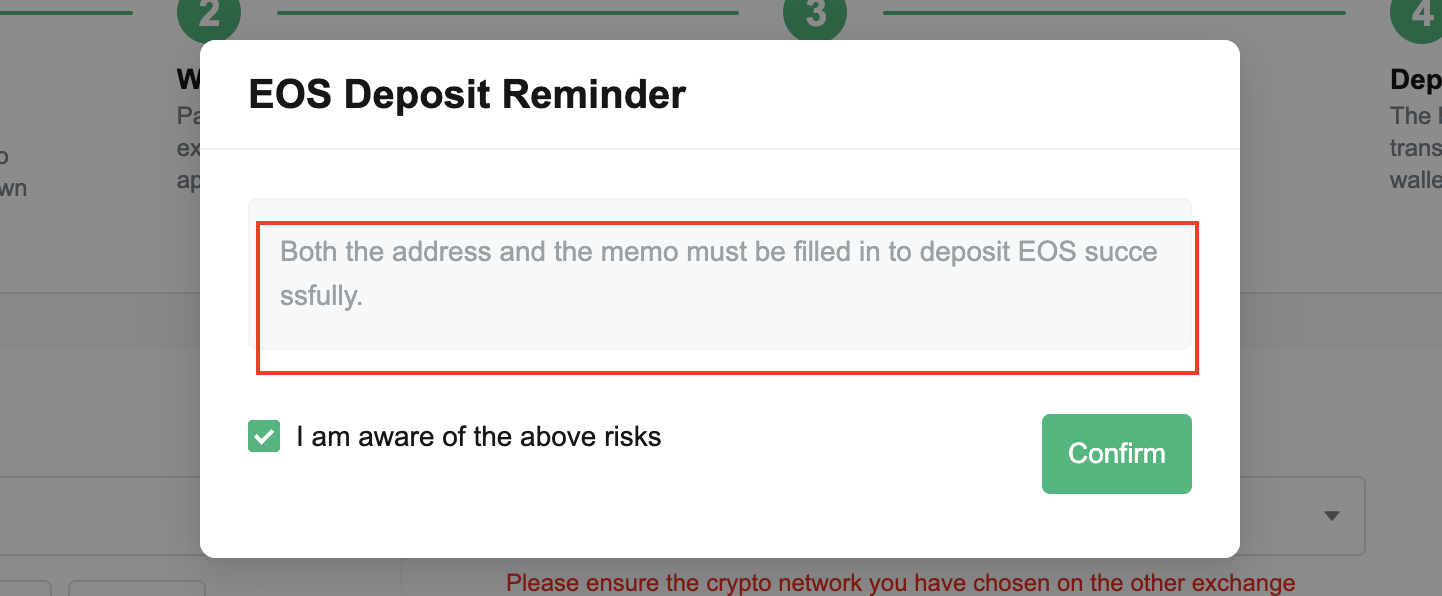The height and width of the screenshot is (596, 1442).
Task: Click the second partially visible button at bottom left
Action: [136, 589]
